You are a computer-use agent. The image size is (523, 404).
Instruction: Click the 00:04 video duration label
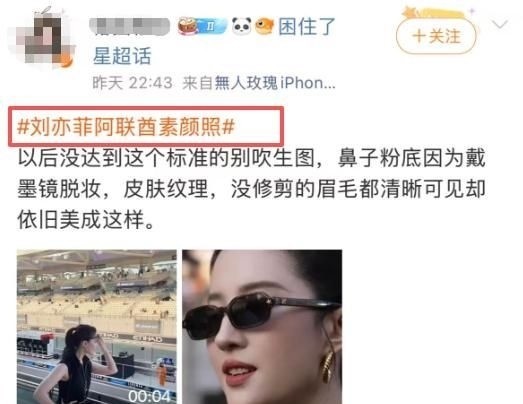(x=149, y=396)
